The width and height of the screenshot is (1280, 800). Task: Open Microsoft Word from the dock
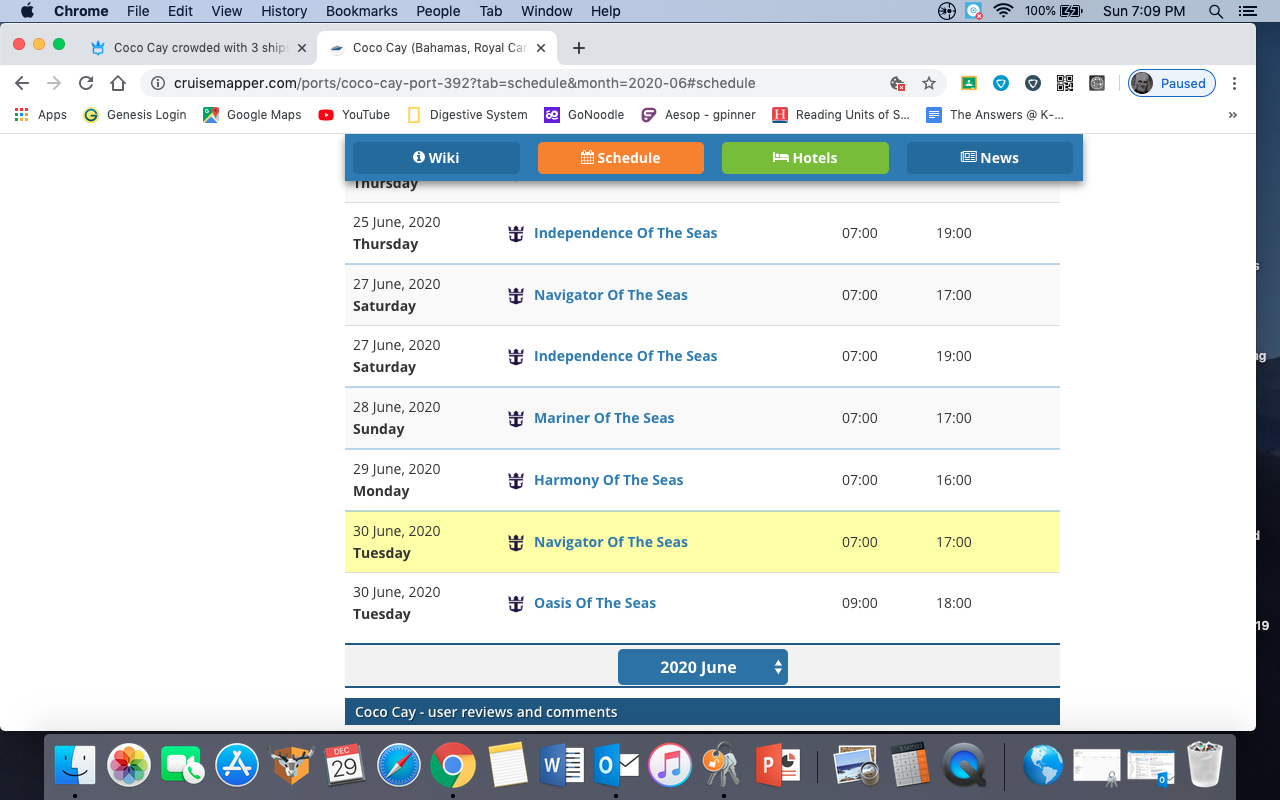(561, 767)
